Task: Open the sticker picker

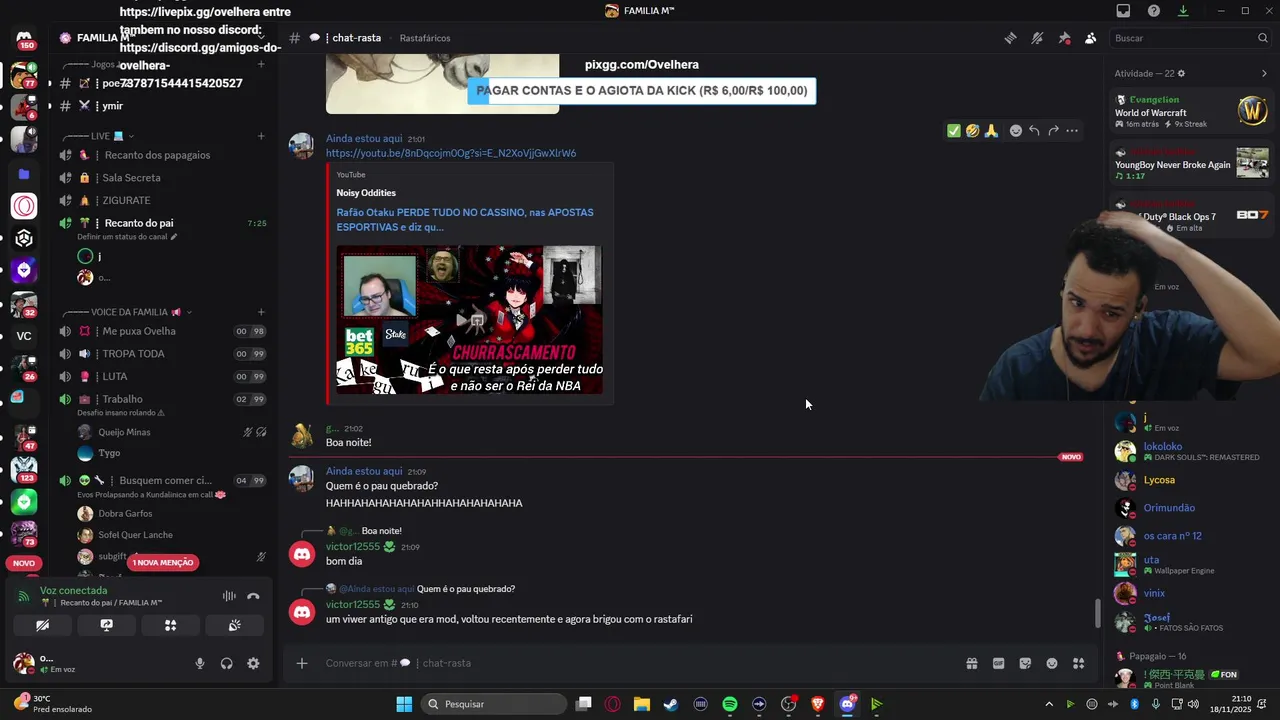Action: click(1025, 663)
